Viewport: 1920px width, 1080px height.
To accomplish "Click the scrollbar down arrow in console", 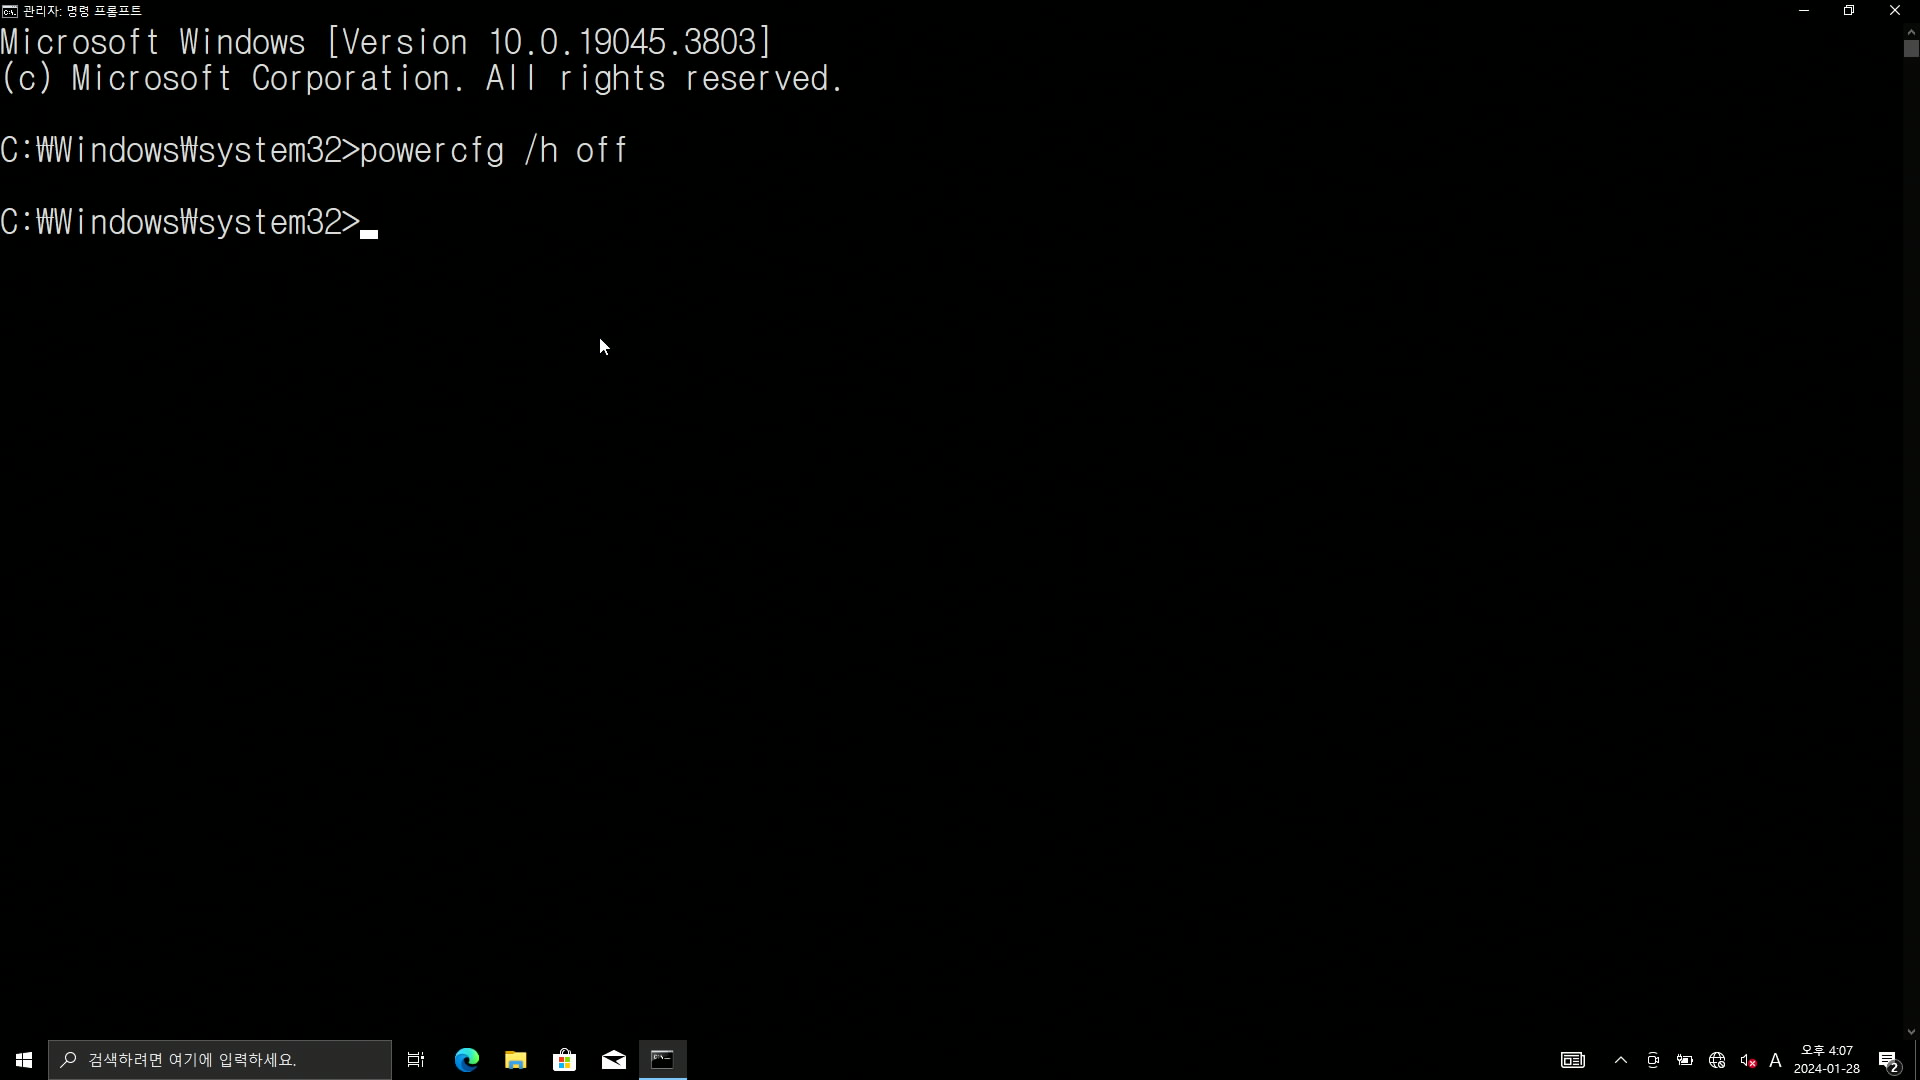I will (x=1911, y=1032).
